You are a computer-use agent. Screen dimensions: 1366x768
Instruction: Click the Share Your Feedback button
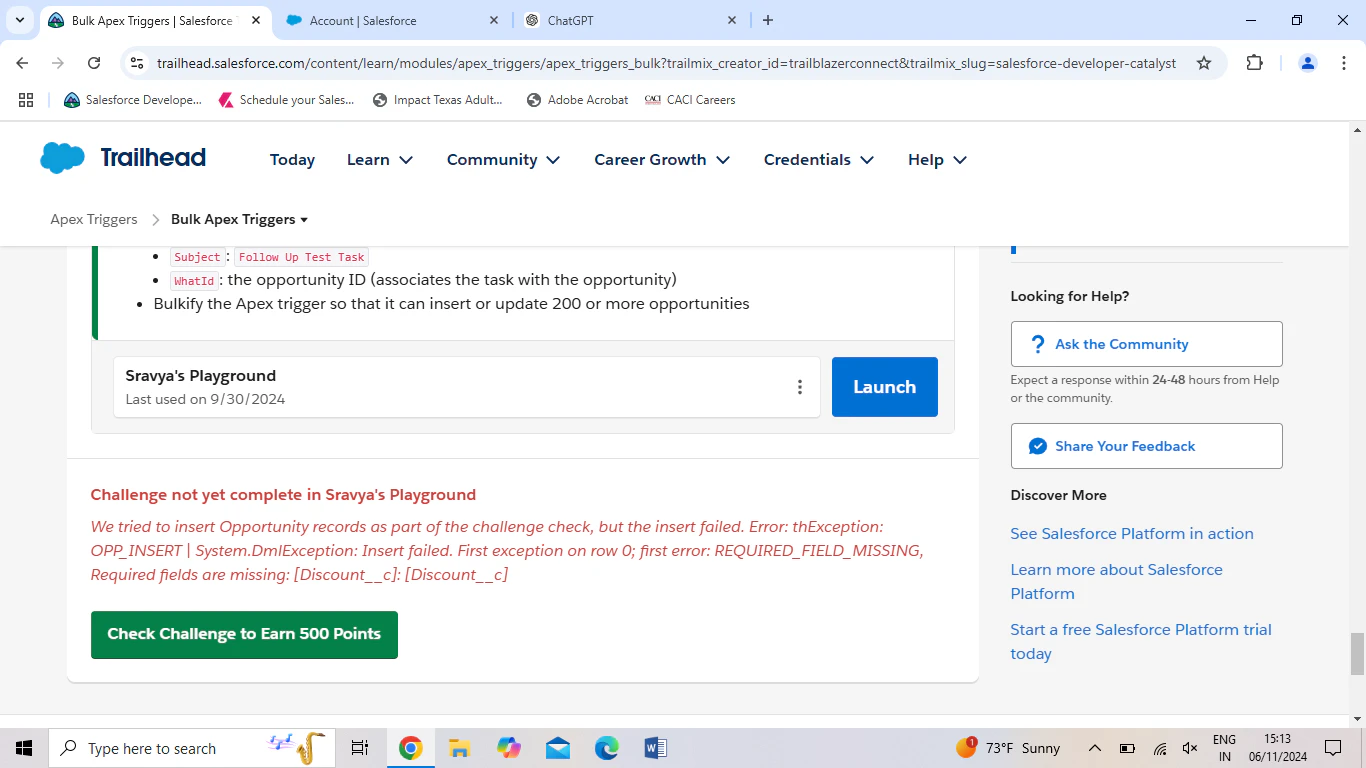point(1146,446)
